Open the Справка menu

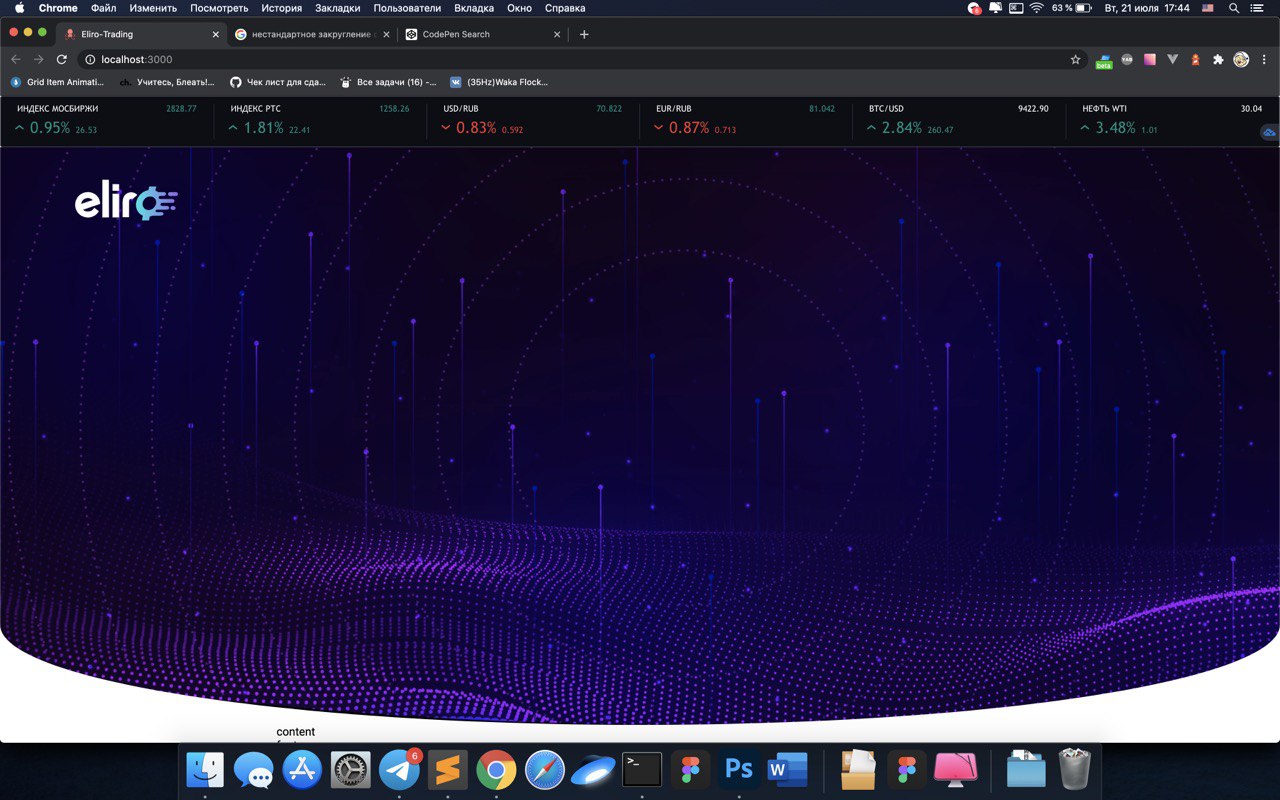pos(565,8)
